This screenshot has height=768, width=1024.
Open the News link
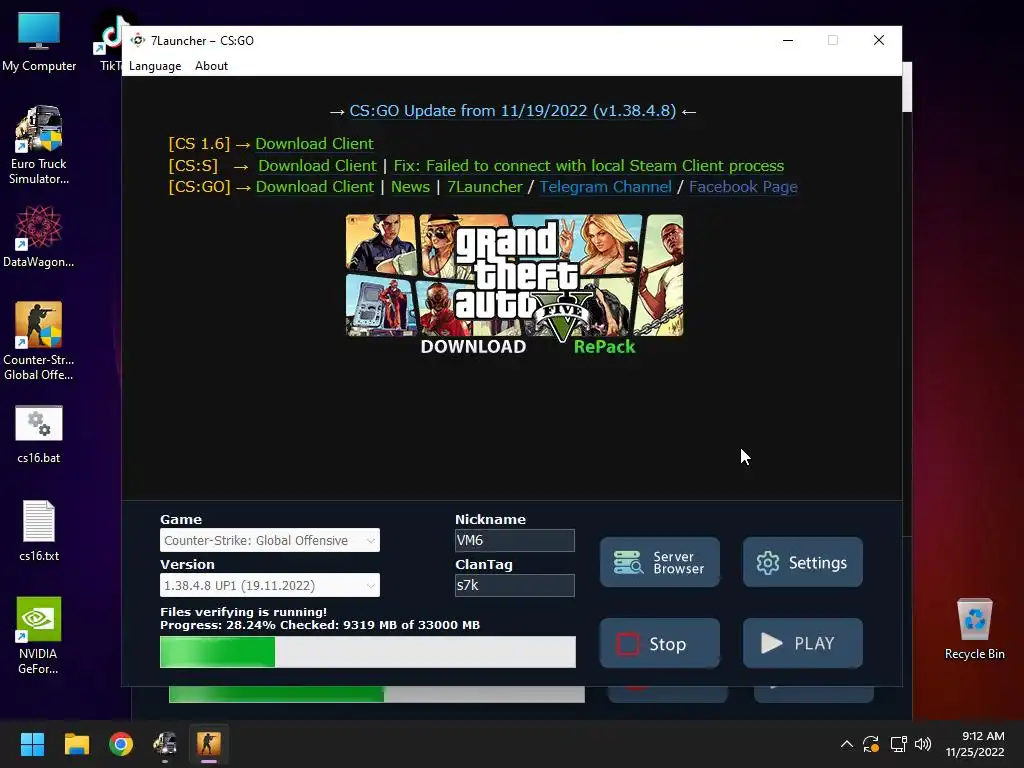(410, 187)
